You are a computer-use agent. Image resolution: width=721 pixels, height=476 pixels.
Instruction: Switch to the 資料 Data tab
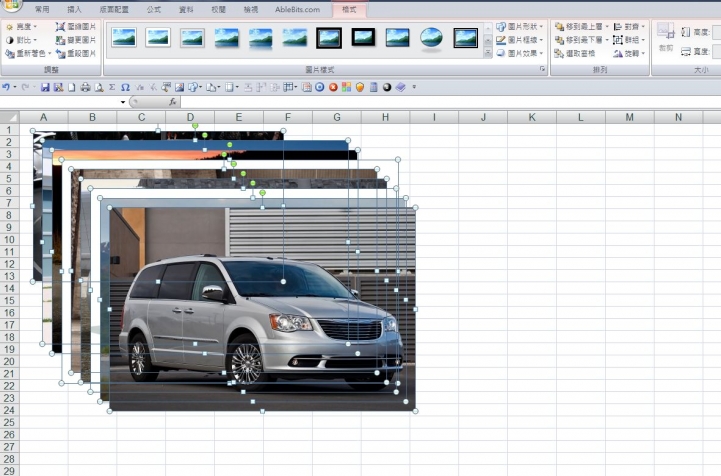(186, 9)
